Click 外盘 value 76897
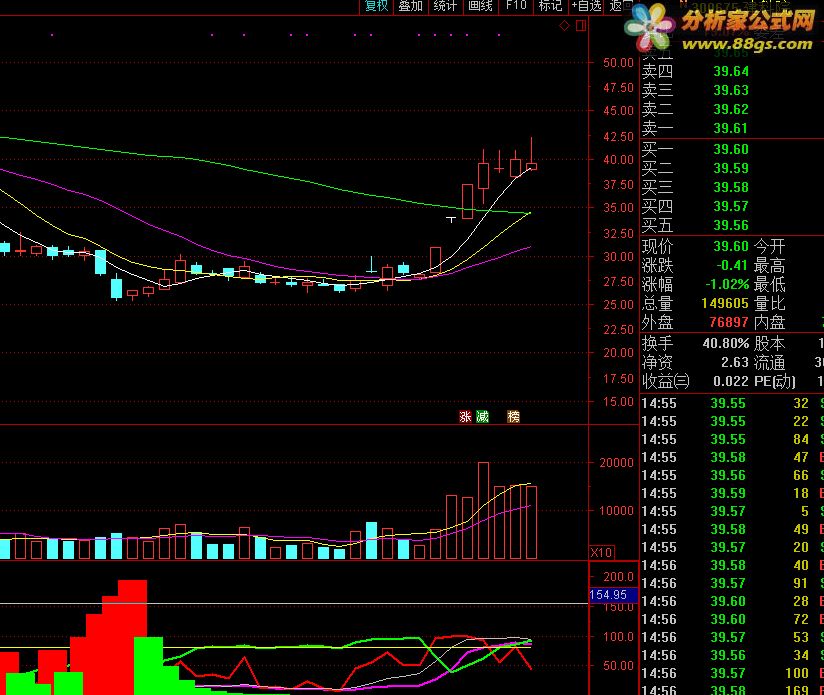 click(728, 322)
